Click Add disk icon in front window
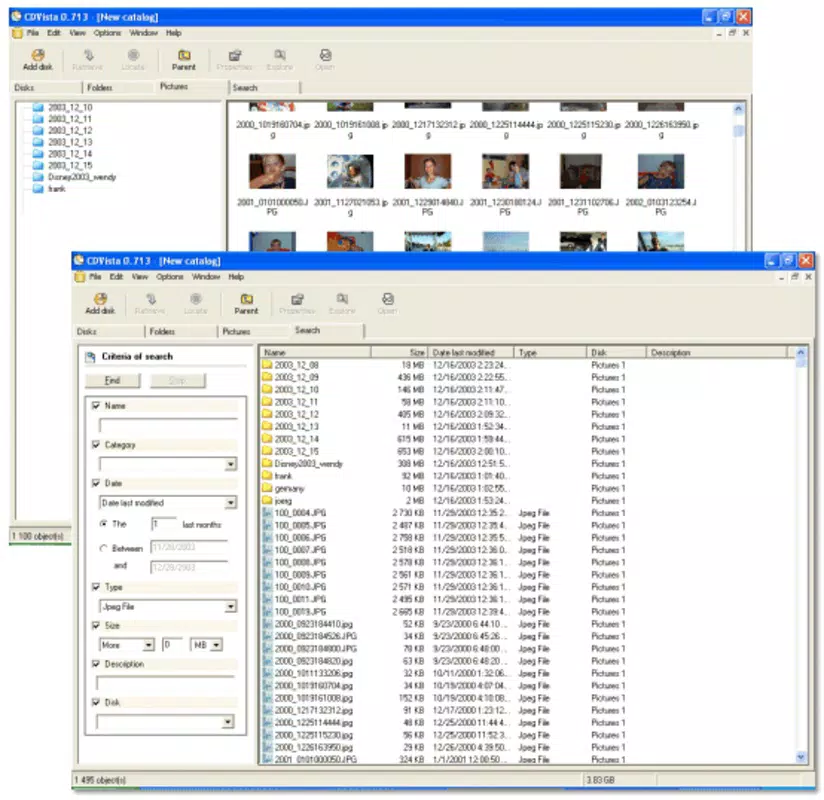Screen dimensions: 824x800 click(100, 299)
